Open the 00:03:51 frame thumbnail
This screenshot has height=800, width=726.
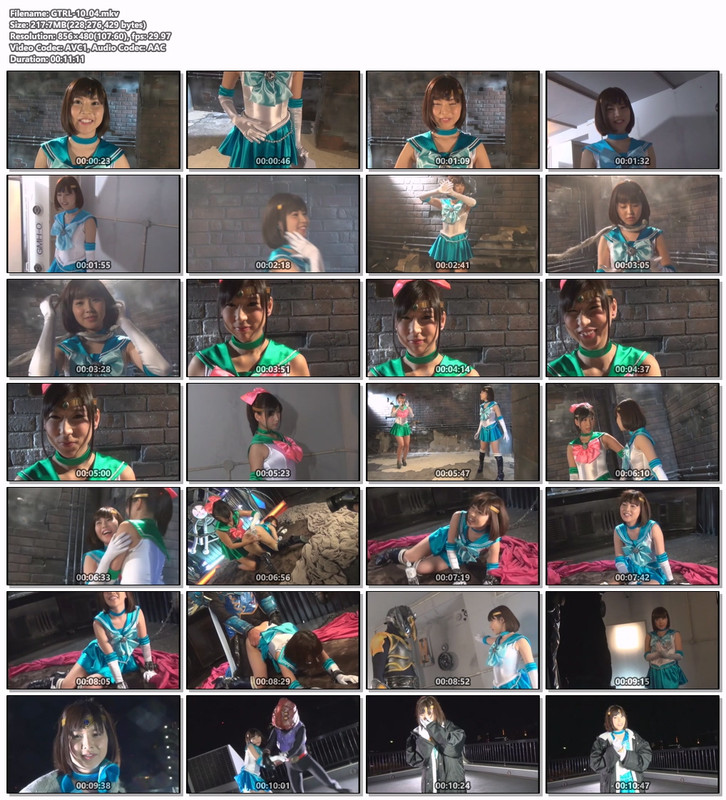click(x=273, y=328)
